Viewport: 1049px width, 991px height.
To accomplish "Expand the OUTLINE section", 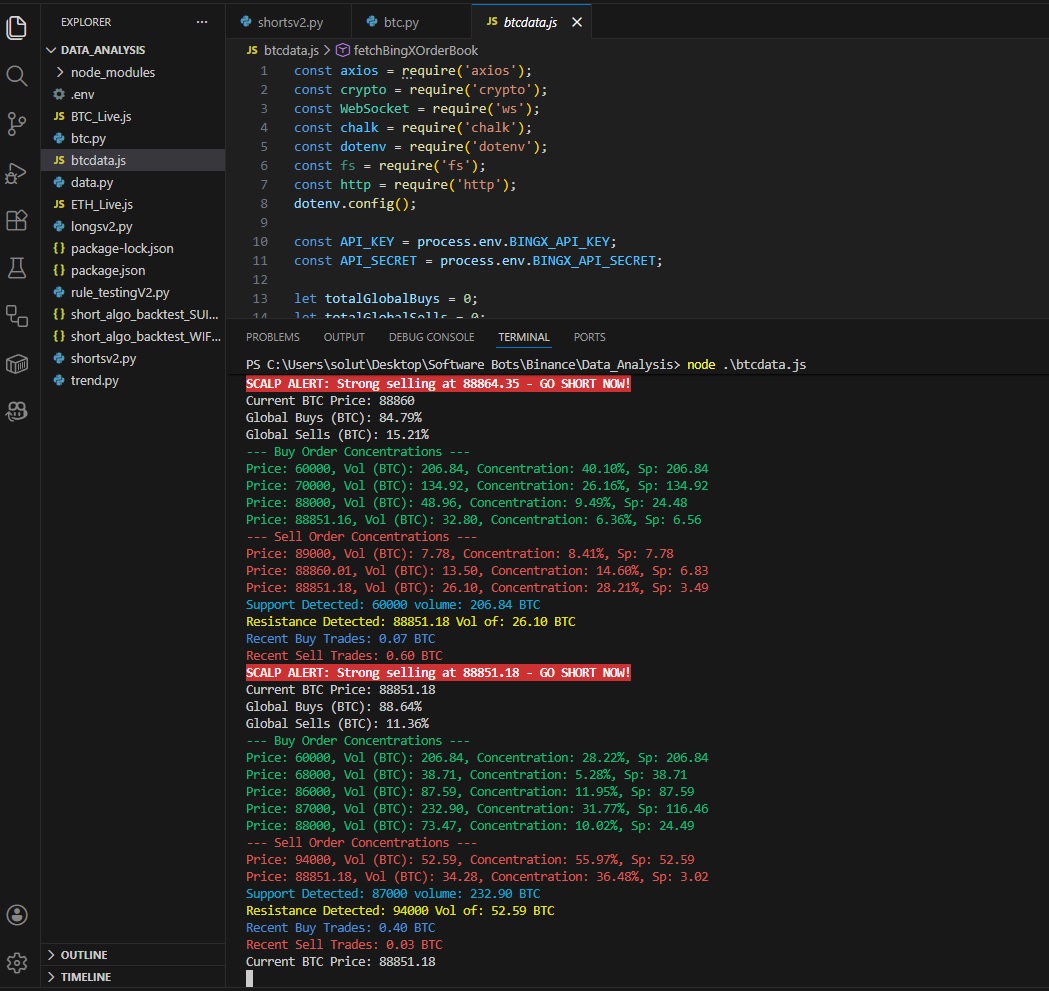I will (84, 955).
